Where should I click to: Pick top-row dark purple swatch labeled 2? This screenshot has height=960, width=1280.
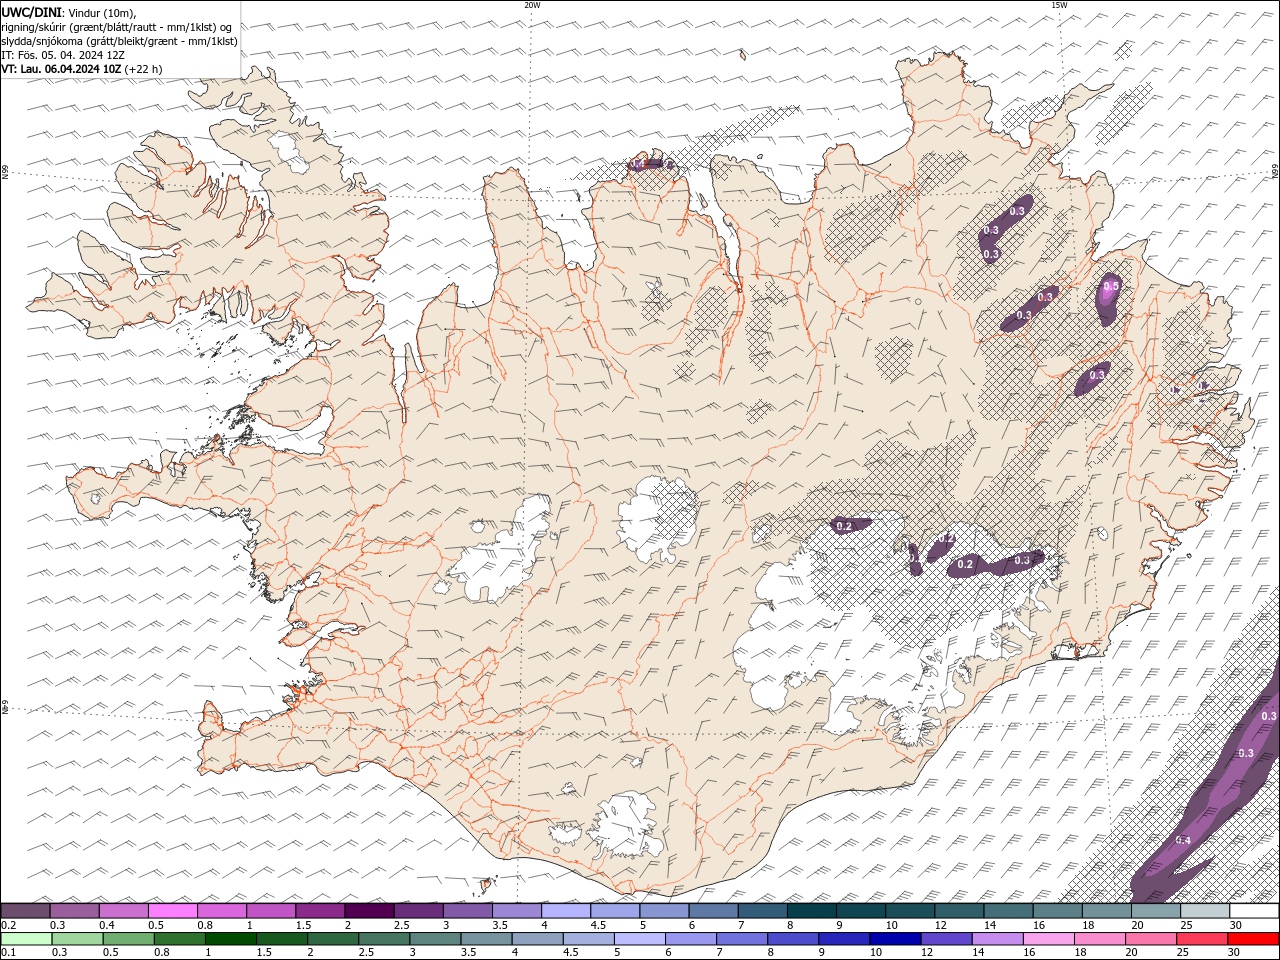point(369,911)
